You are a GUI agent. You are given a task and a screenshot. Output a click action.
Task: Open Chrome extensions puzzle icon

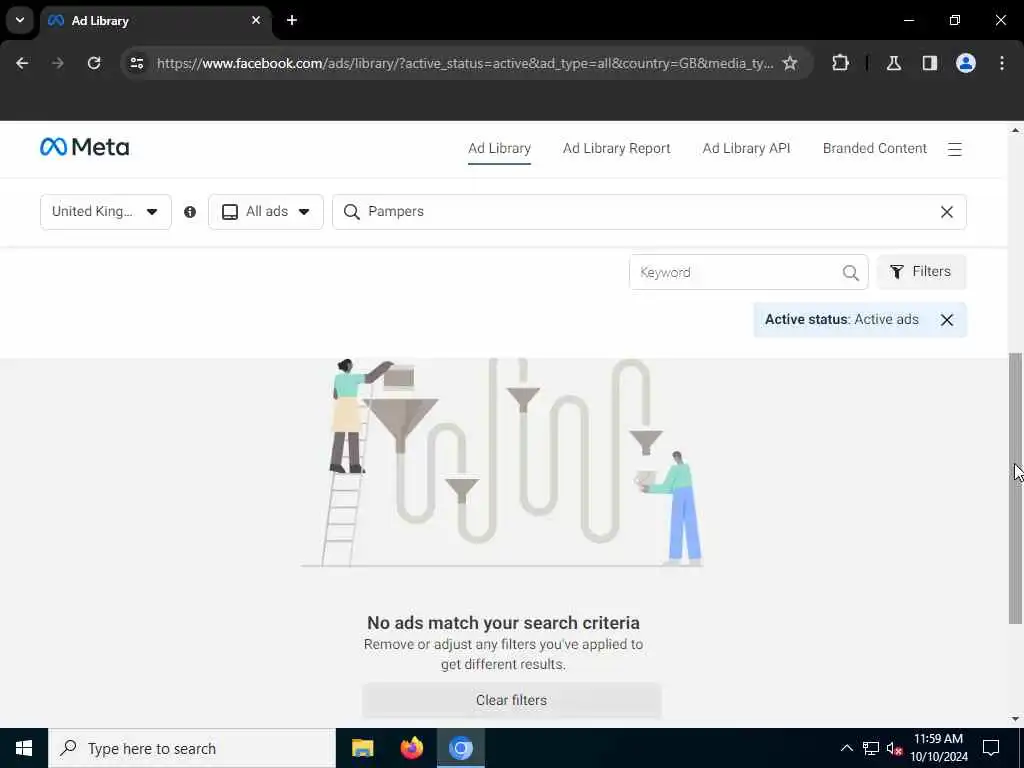[x=840, y=63]
